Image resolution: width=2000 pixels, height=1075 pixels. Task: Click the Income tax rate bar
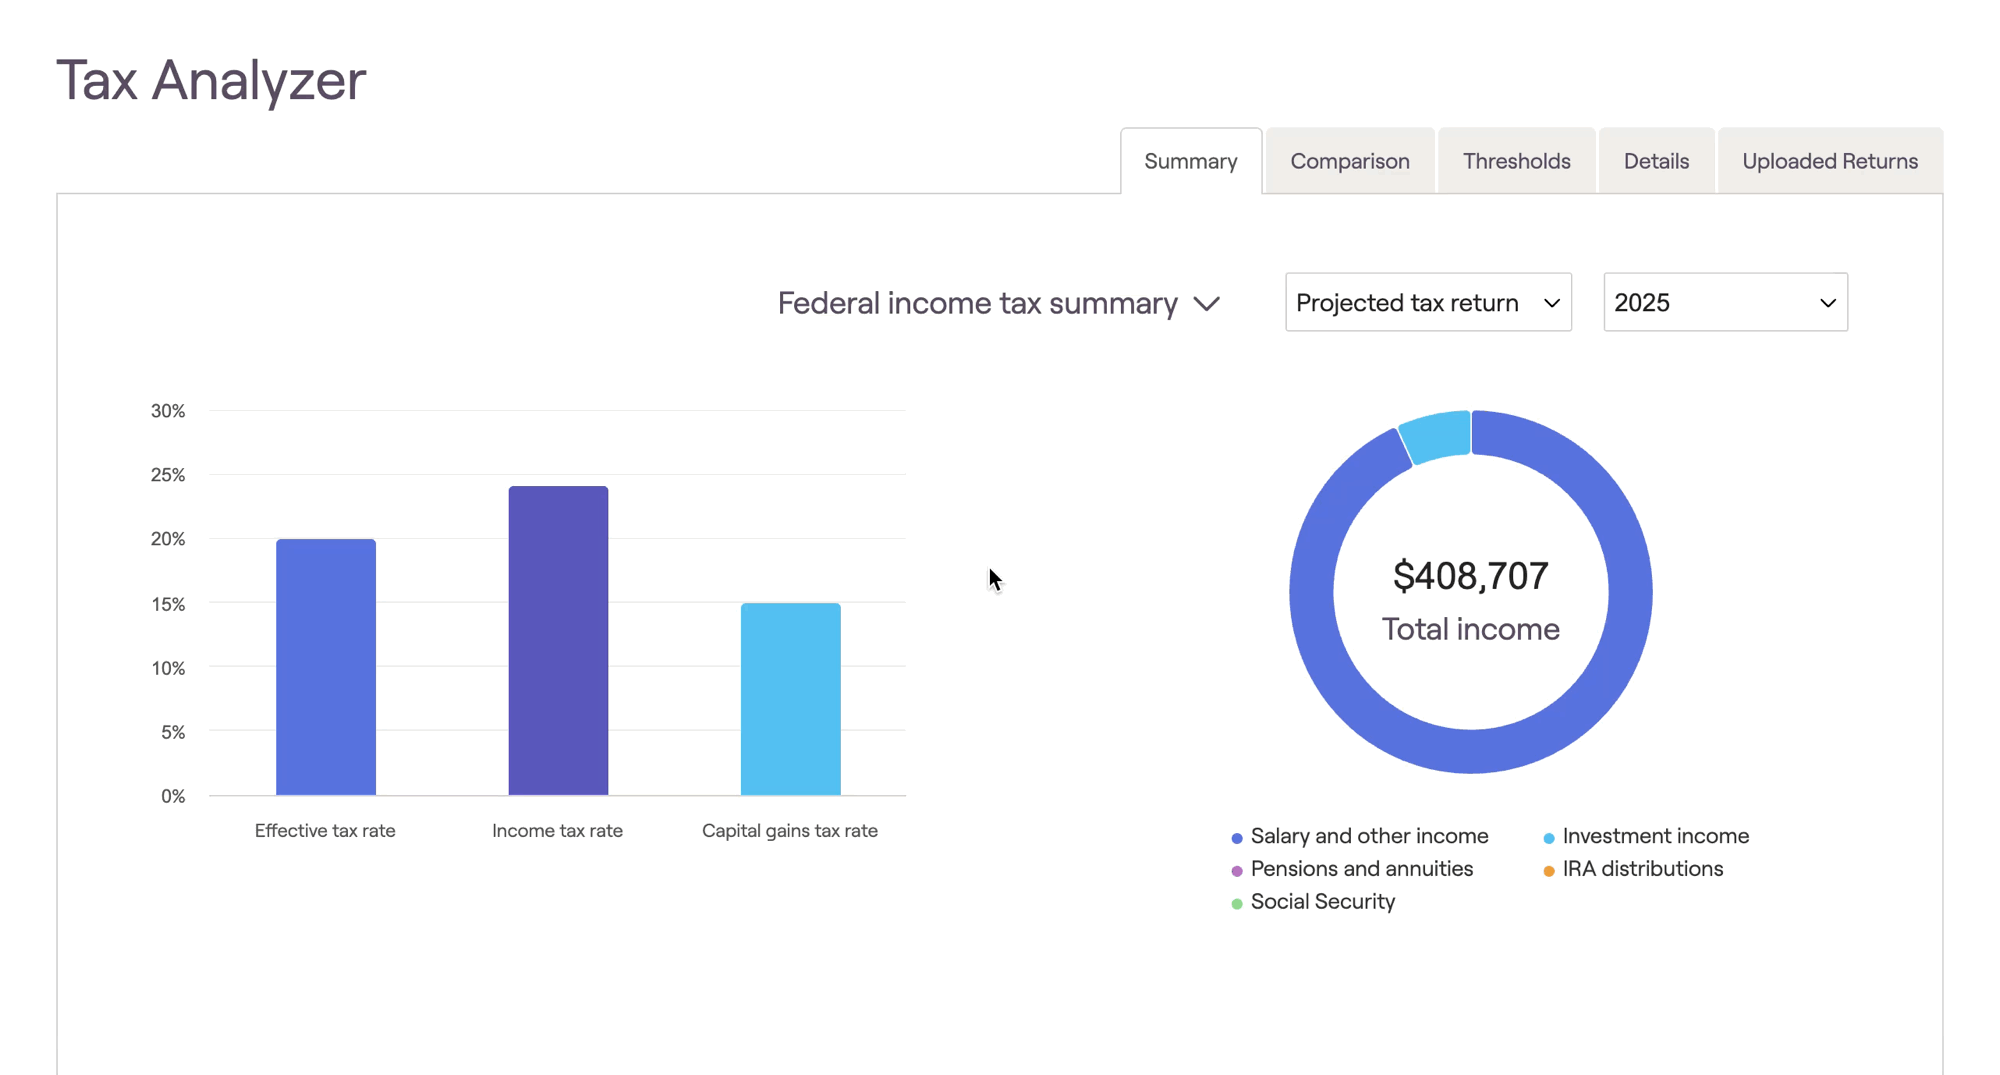(558, 641)
